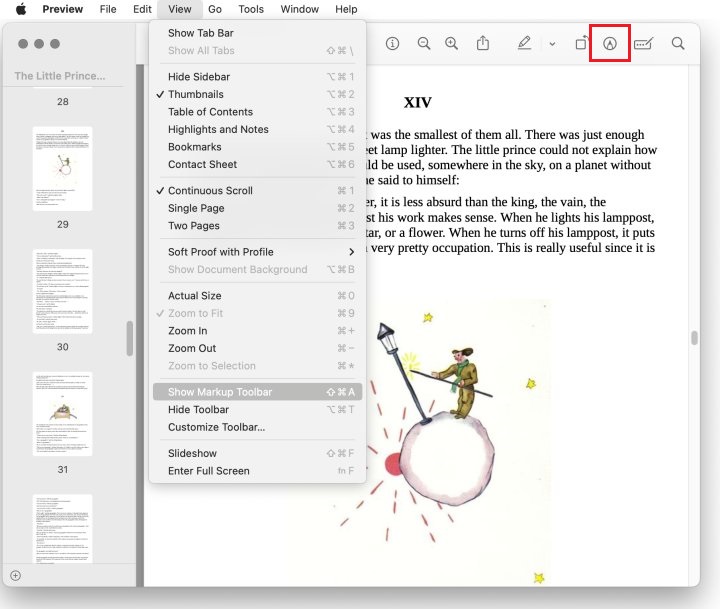Toggle the Markup toolbar icon
Image resolution: width=720 pixels, height=609 pixels.
610,44
